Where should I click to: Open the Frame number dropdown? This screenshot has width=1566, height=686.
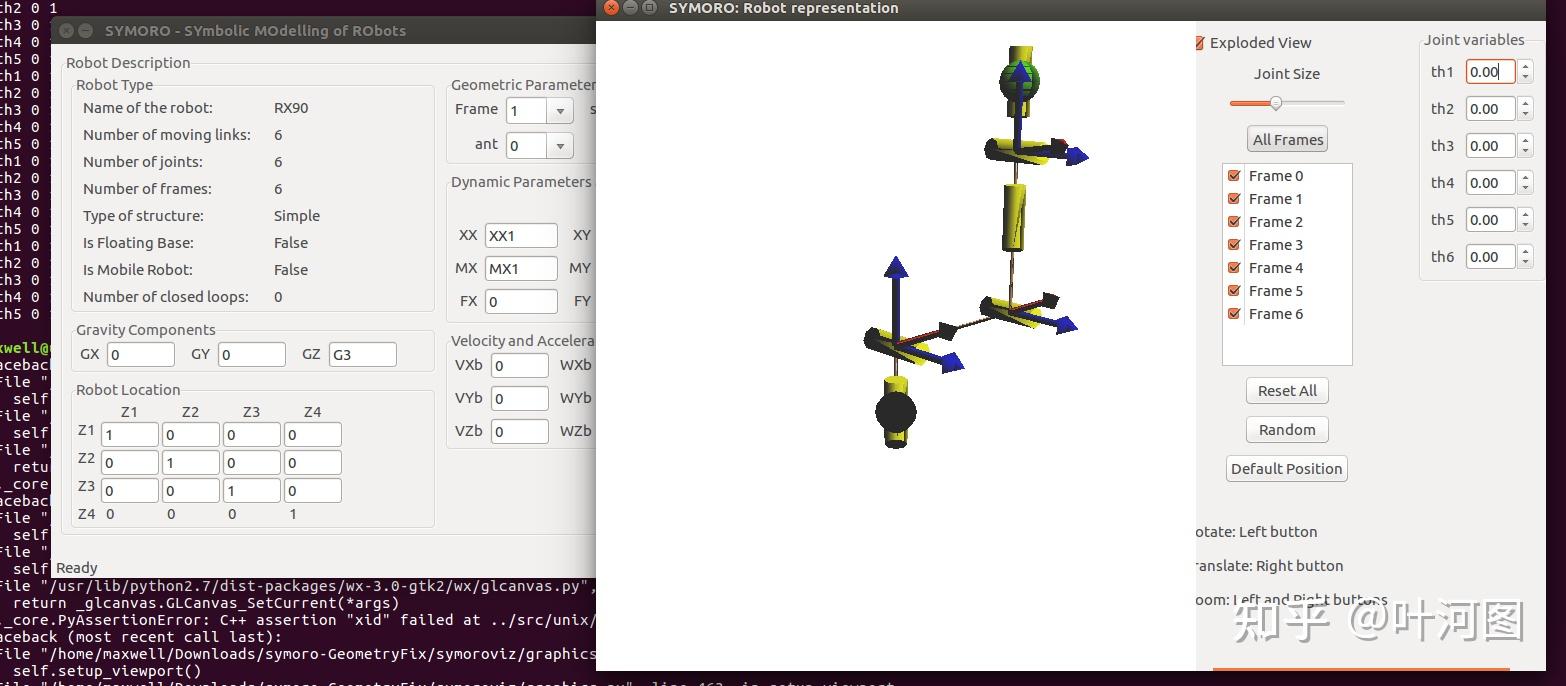click(560, 110)
